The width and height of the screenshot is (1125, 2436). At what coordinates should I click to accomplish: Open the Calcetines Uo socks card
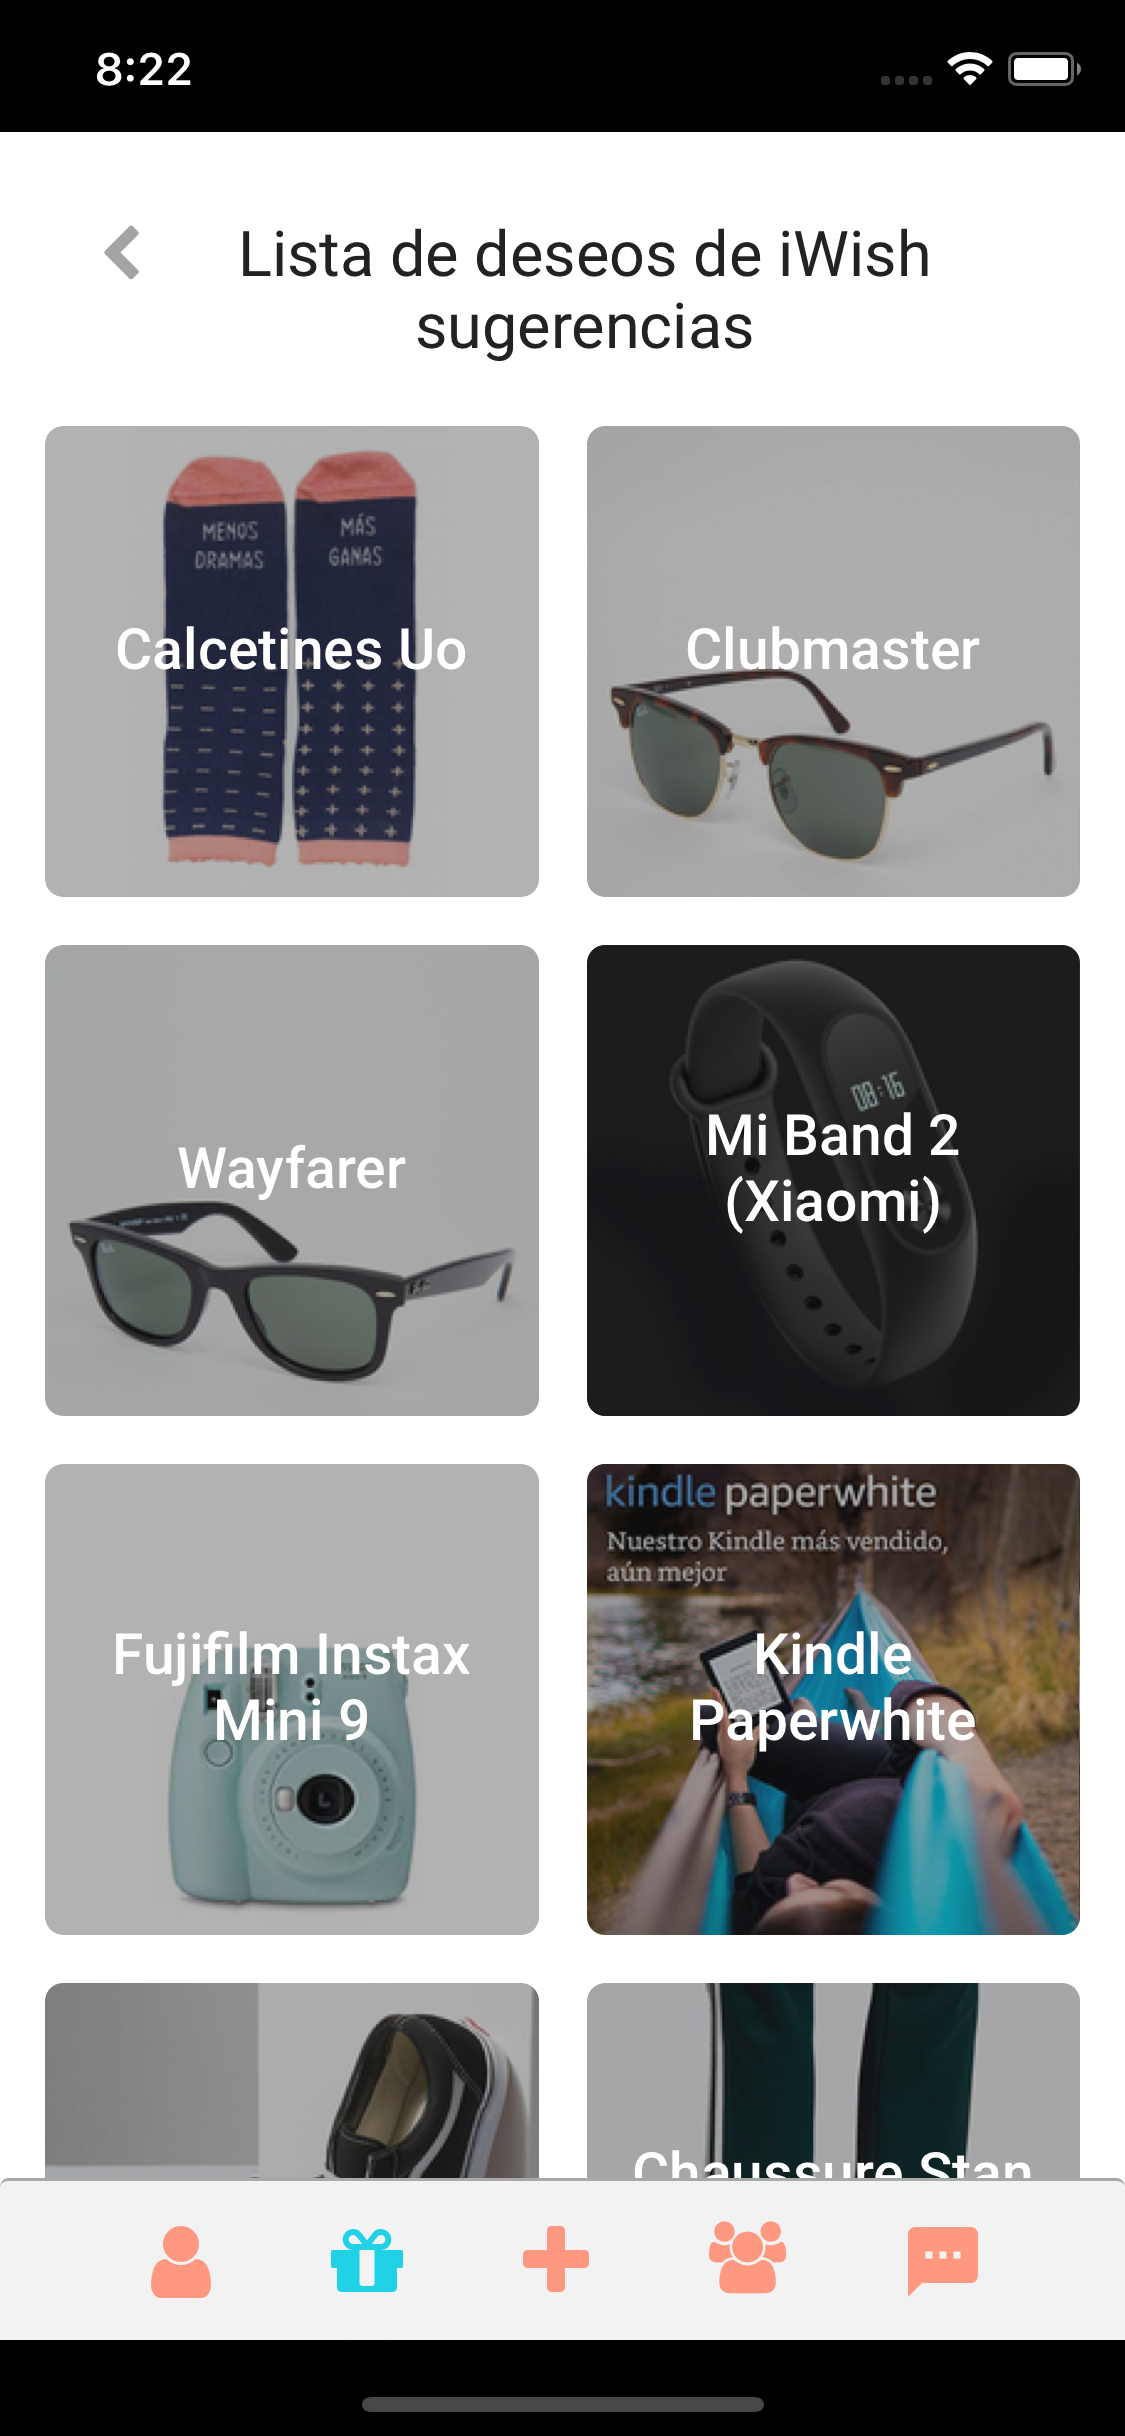coord(292,661)
